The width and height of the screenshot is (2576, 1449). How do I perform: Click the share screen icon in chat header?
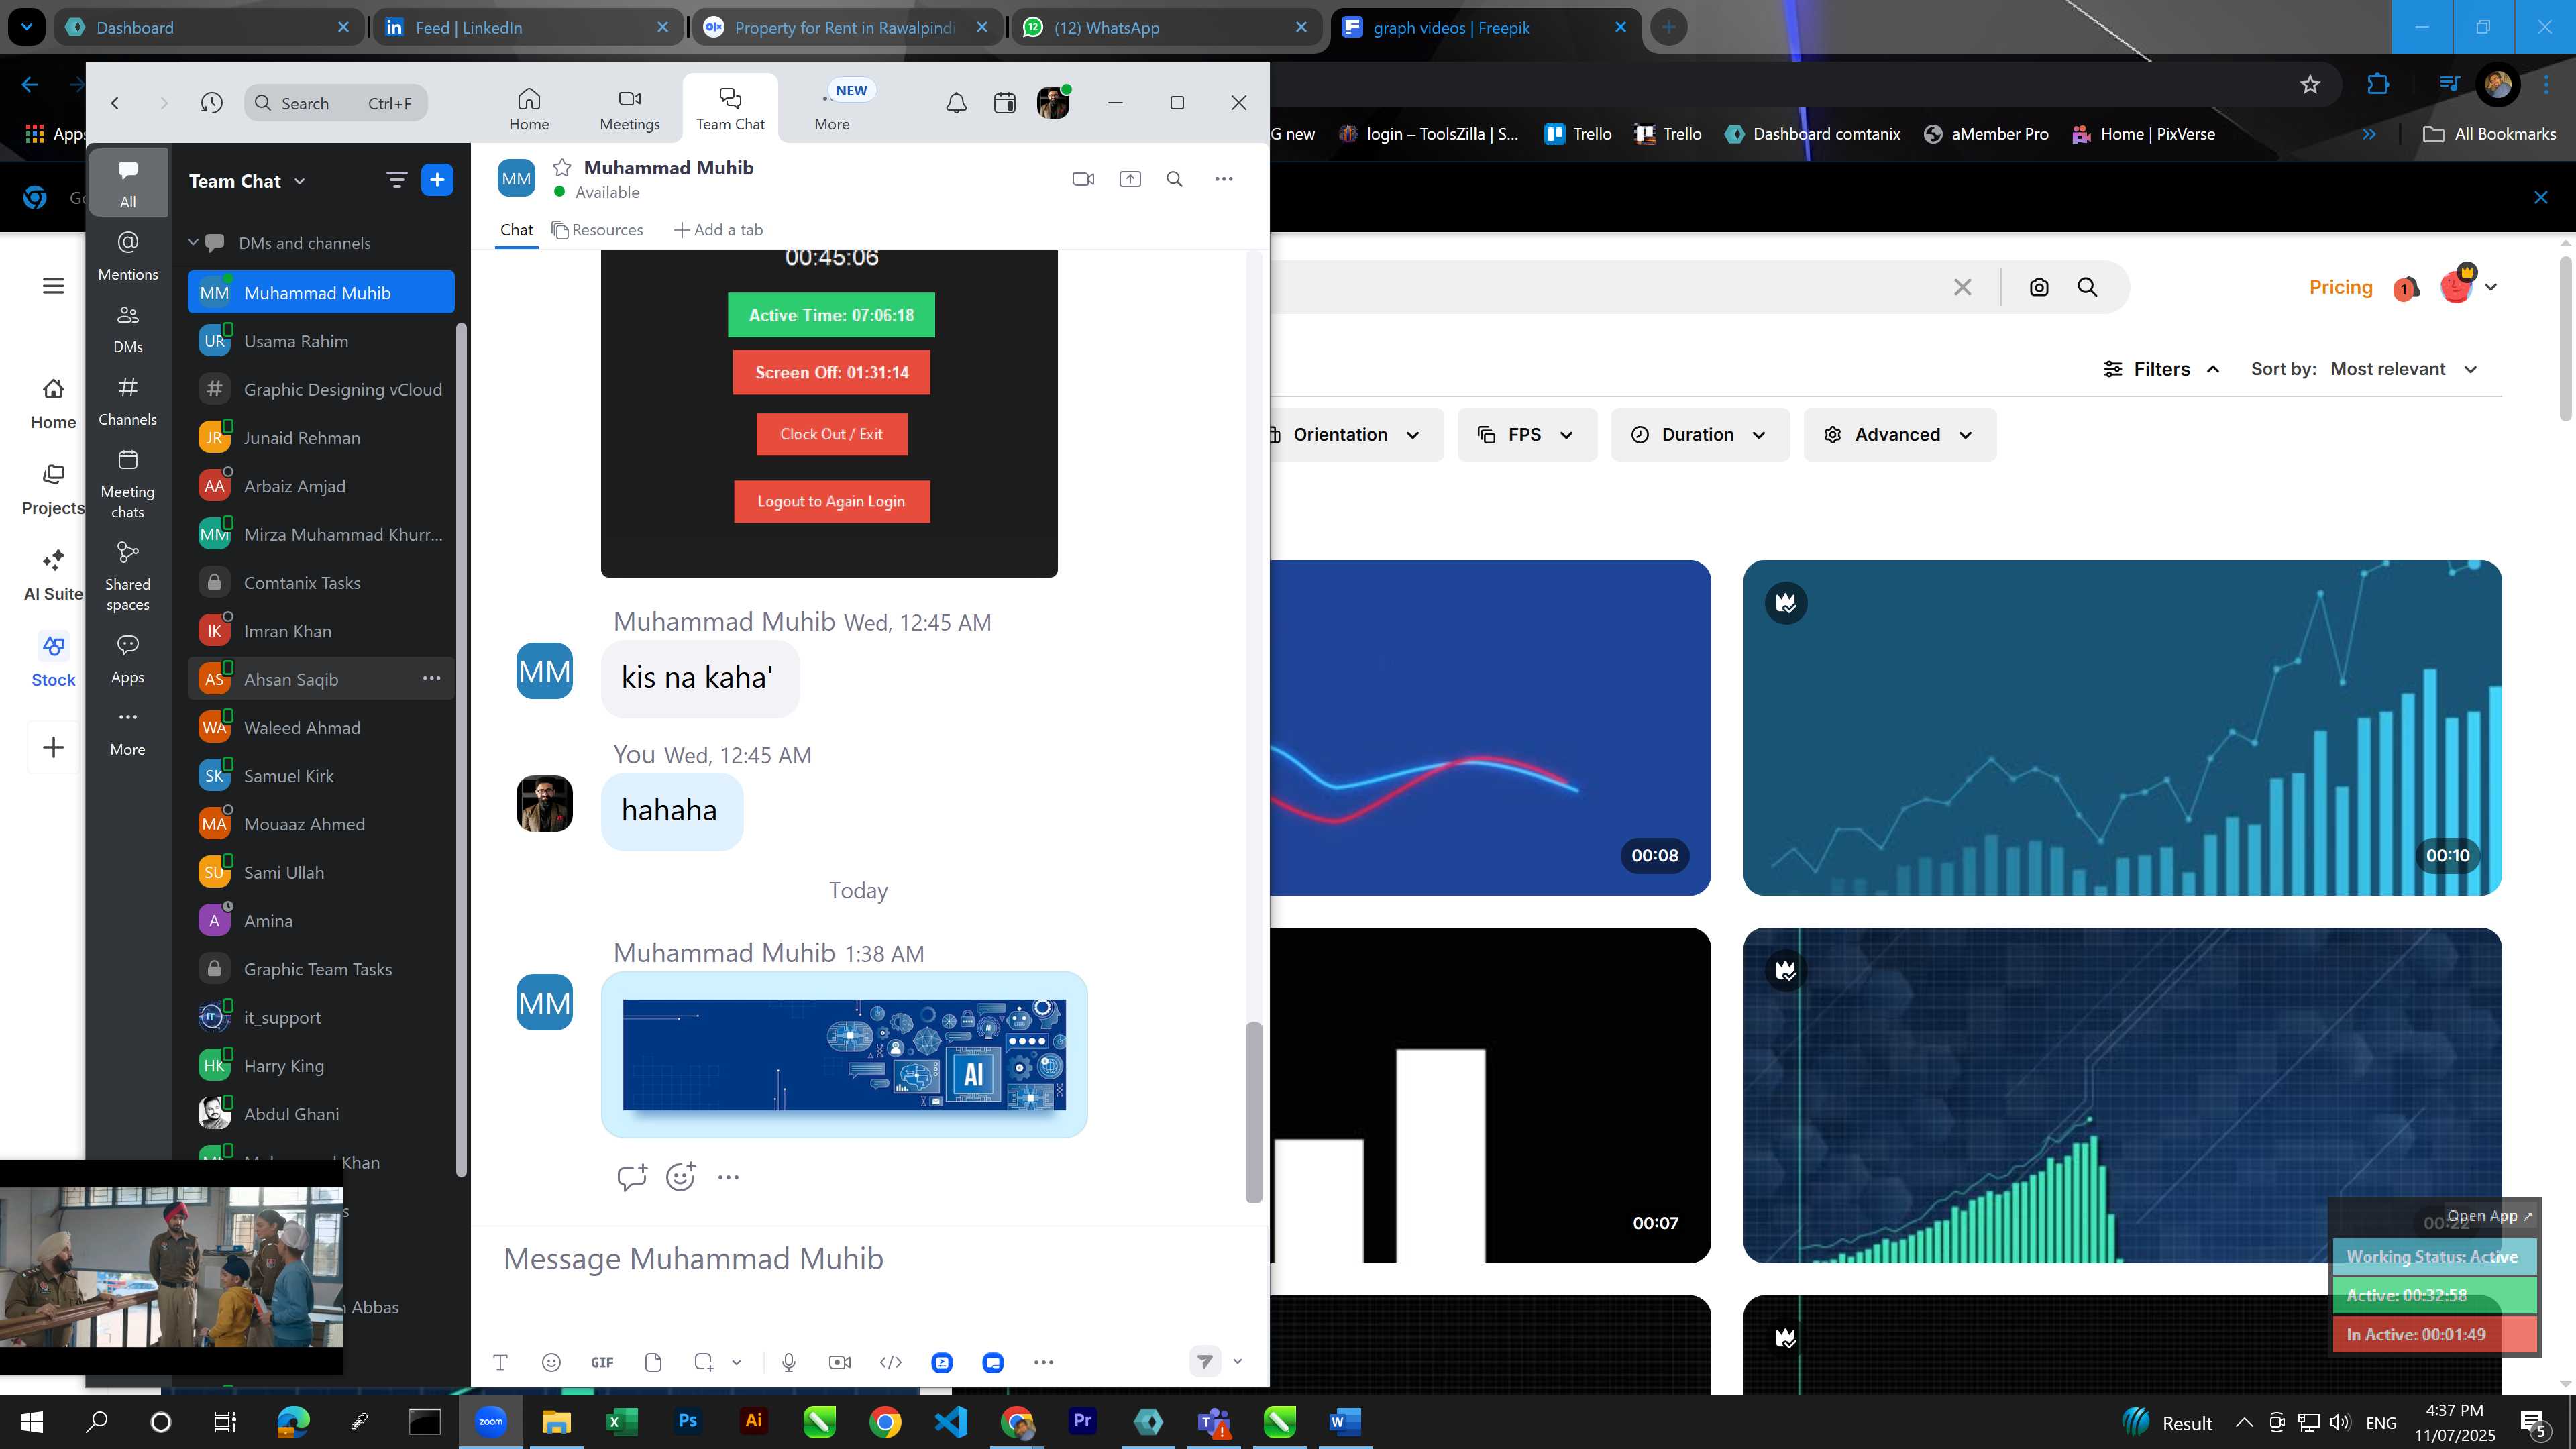[x=1130, y=179]
